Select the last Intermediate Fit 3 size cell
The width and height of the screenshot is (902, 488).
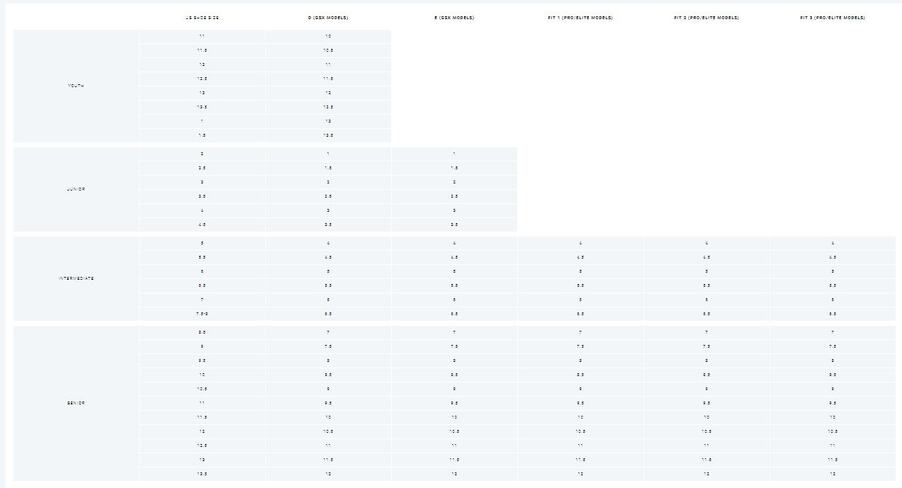pyautogui.click(x=832, y=314)
